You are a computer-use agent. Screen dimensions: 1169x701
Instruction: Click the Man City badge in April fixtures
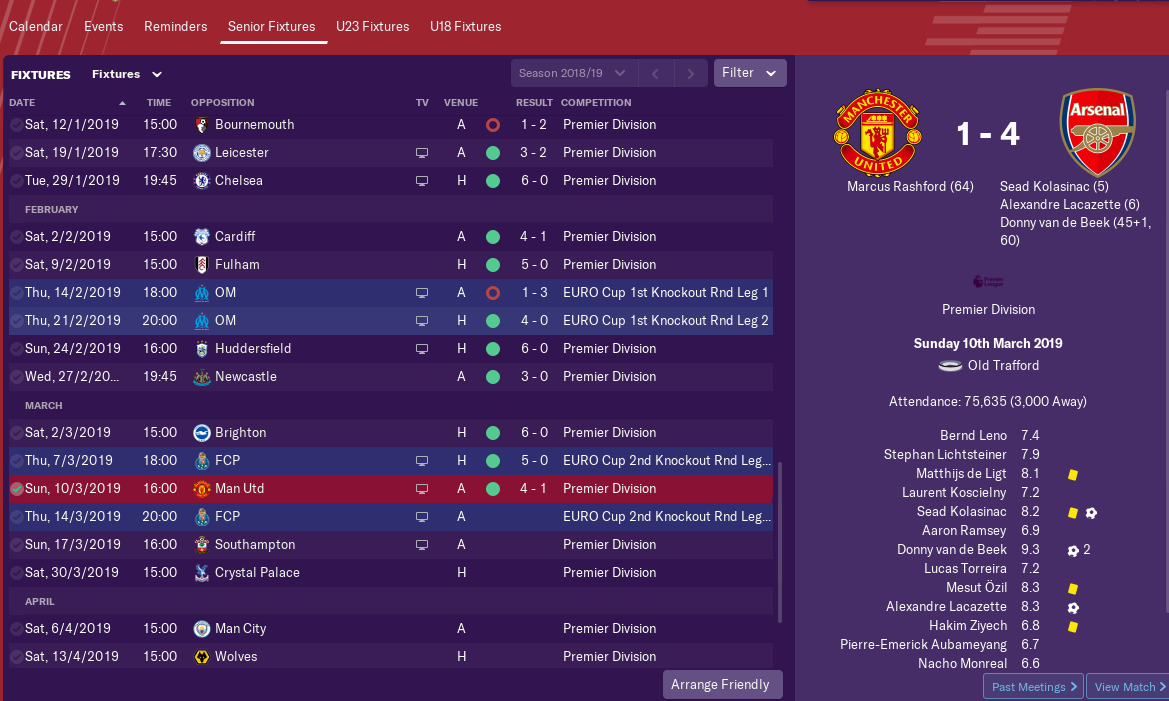[201, 629]
